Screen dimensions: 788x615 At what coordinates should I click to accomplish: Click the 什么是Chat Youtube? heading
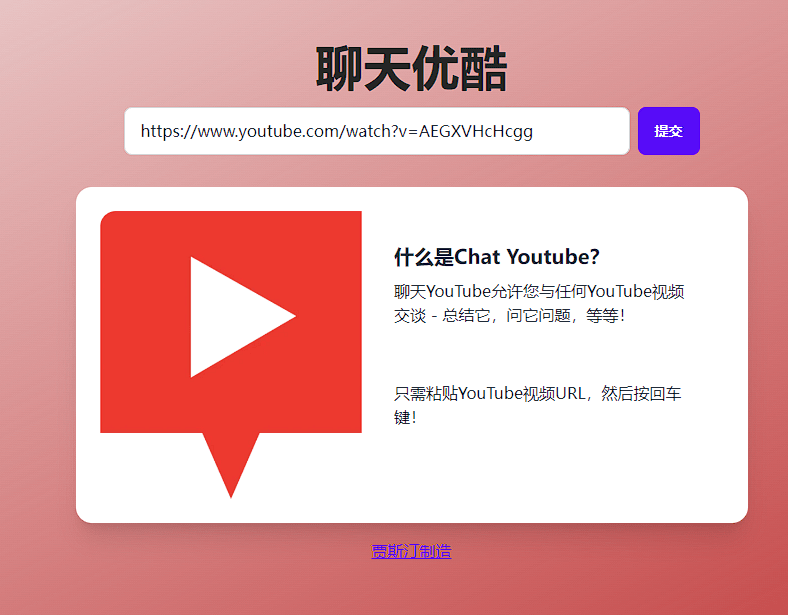click(497, 257)
